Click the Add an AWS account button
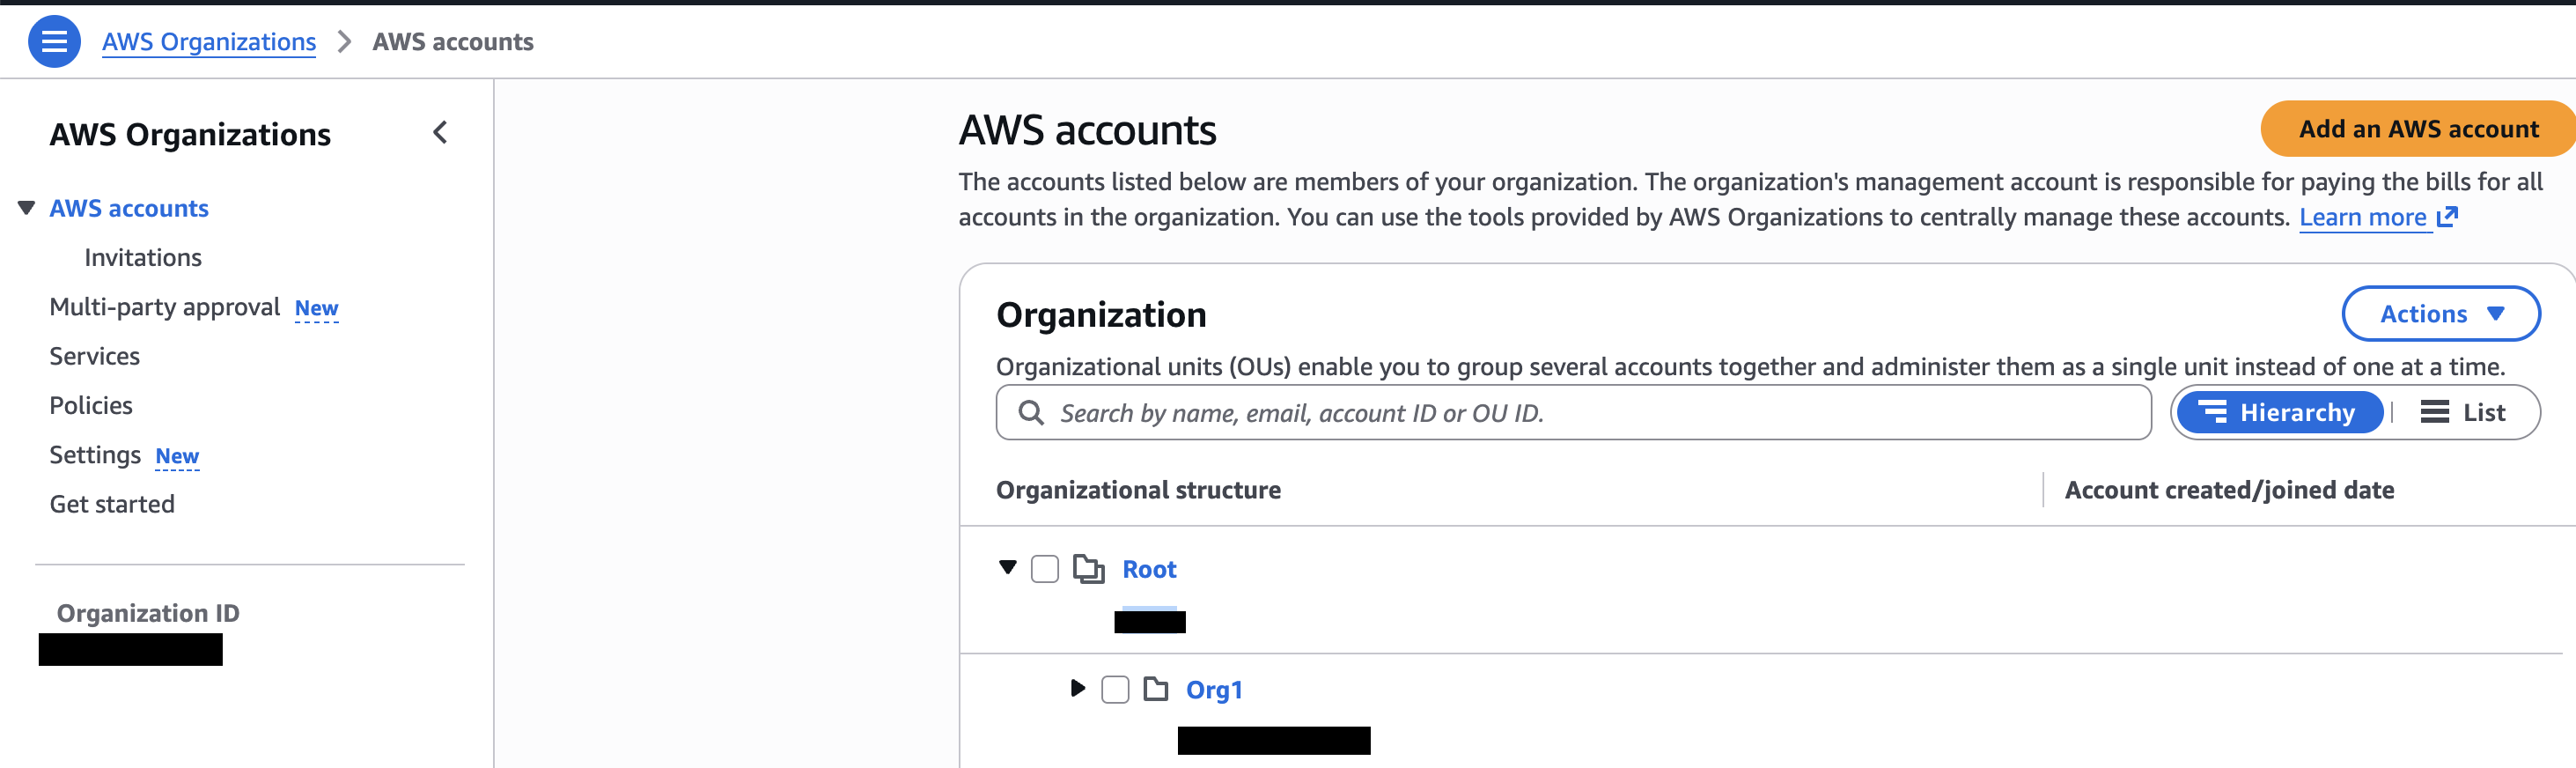 tap(2418, 129)
